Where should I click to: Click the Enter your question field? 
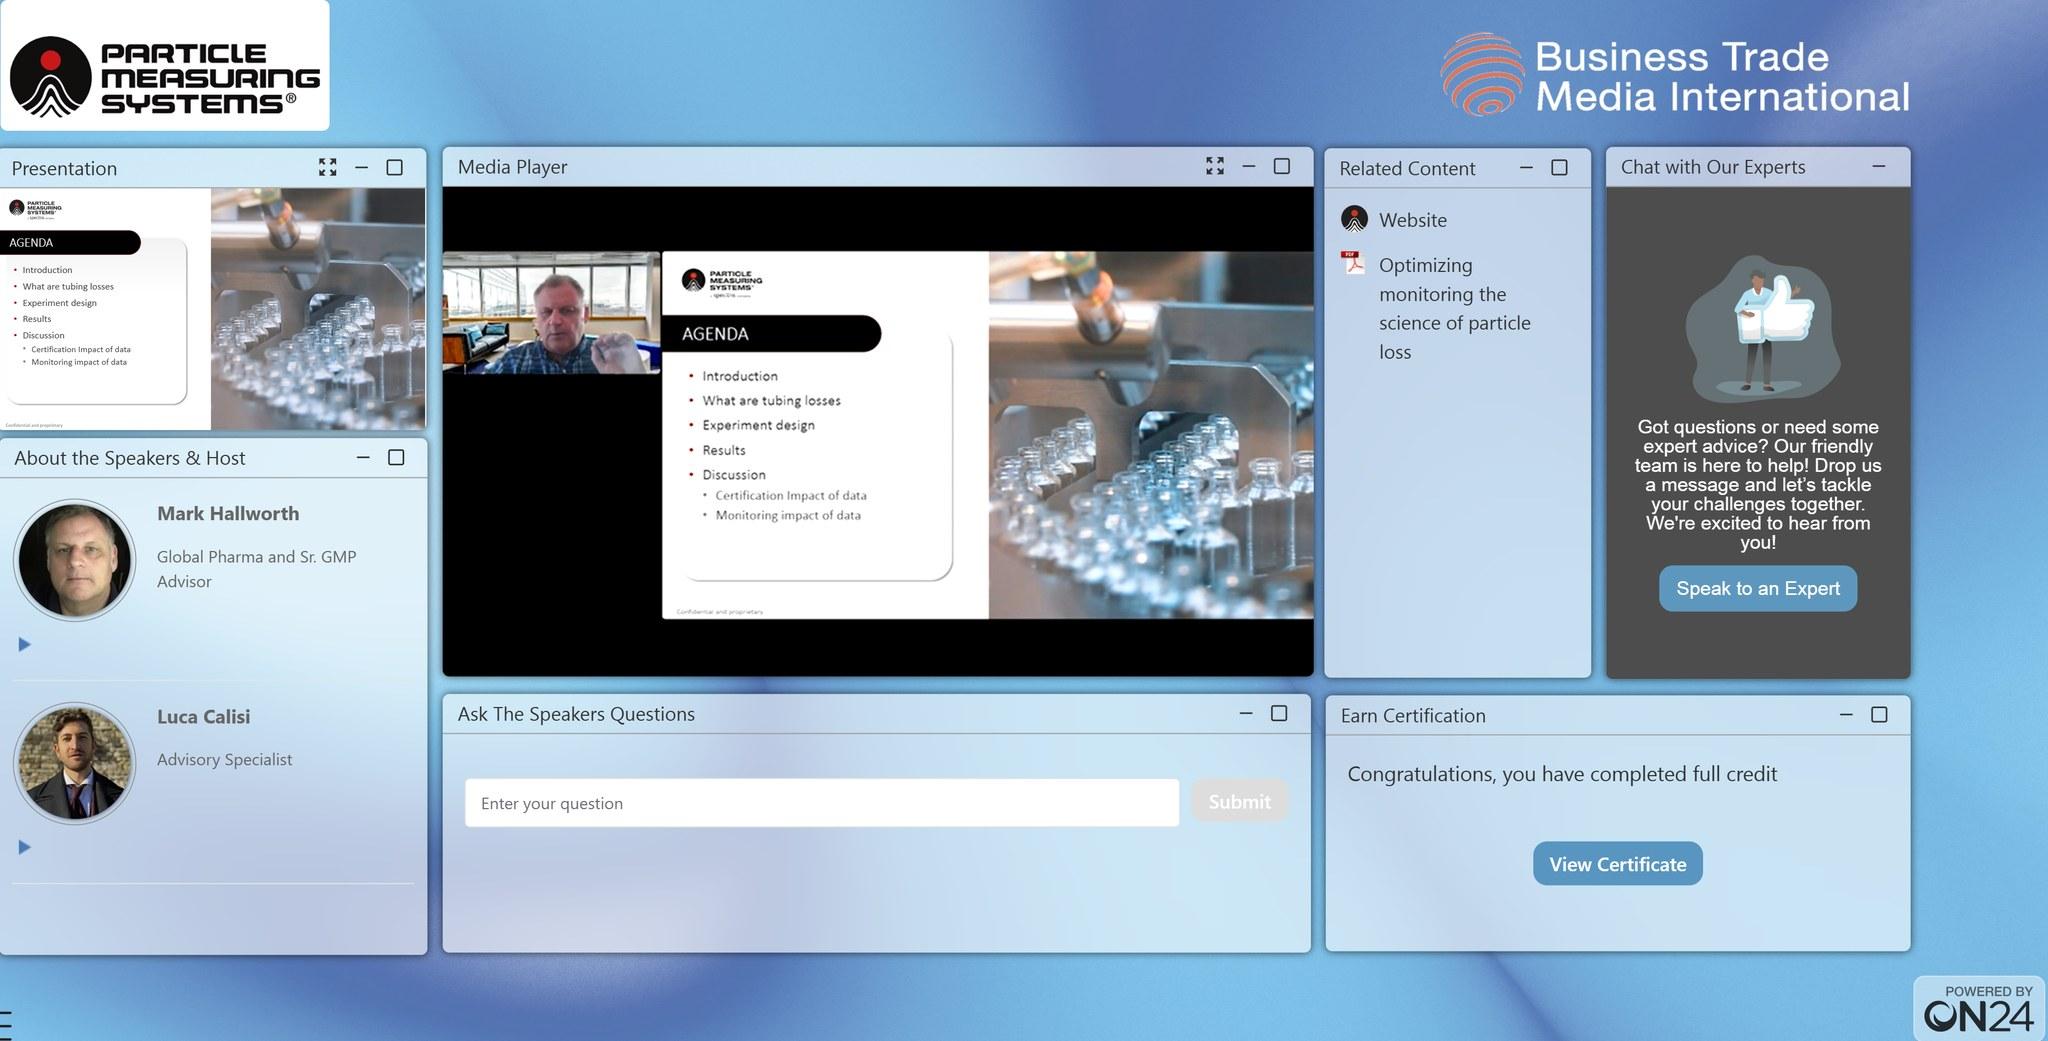821,803
